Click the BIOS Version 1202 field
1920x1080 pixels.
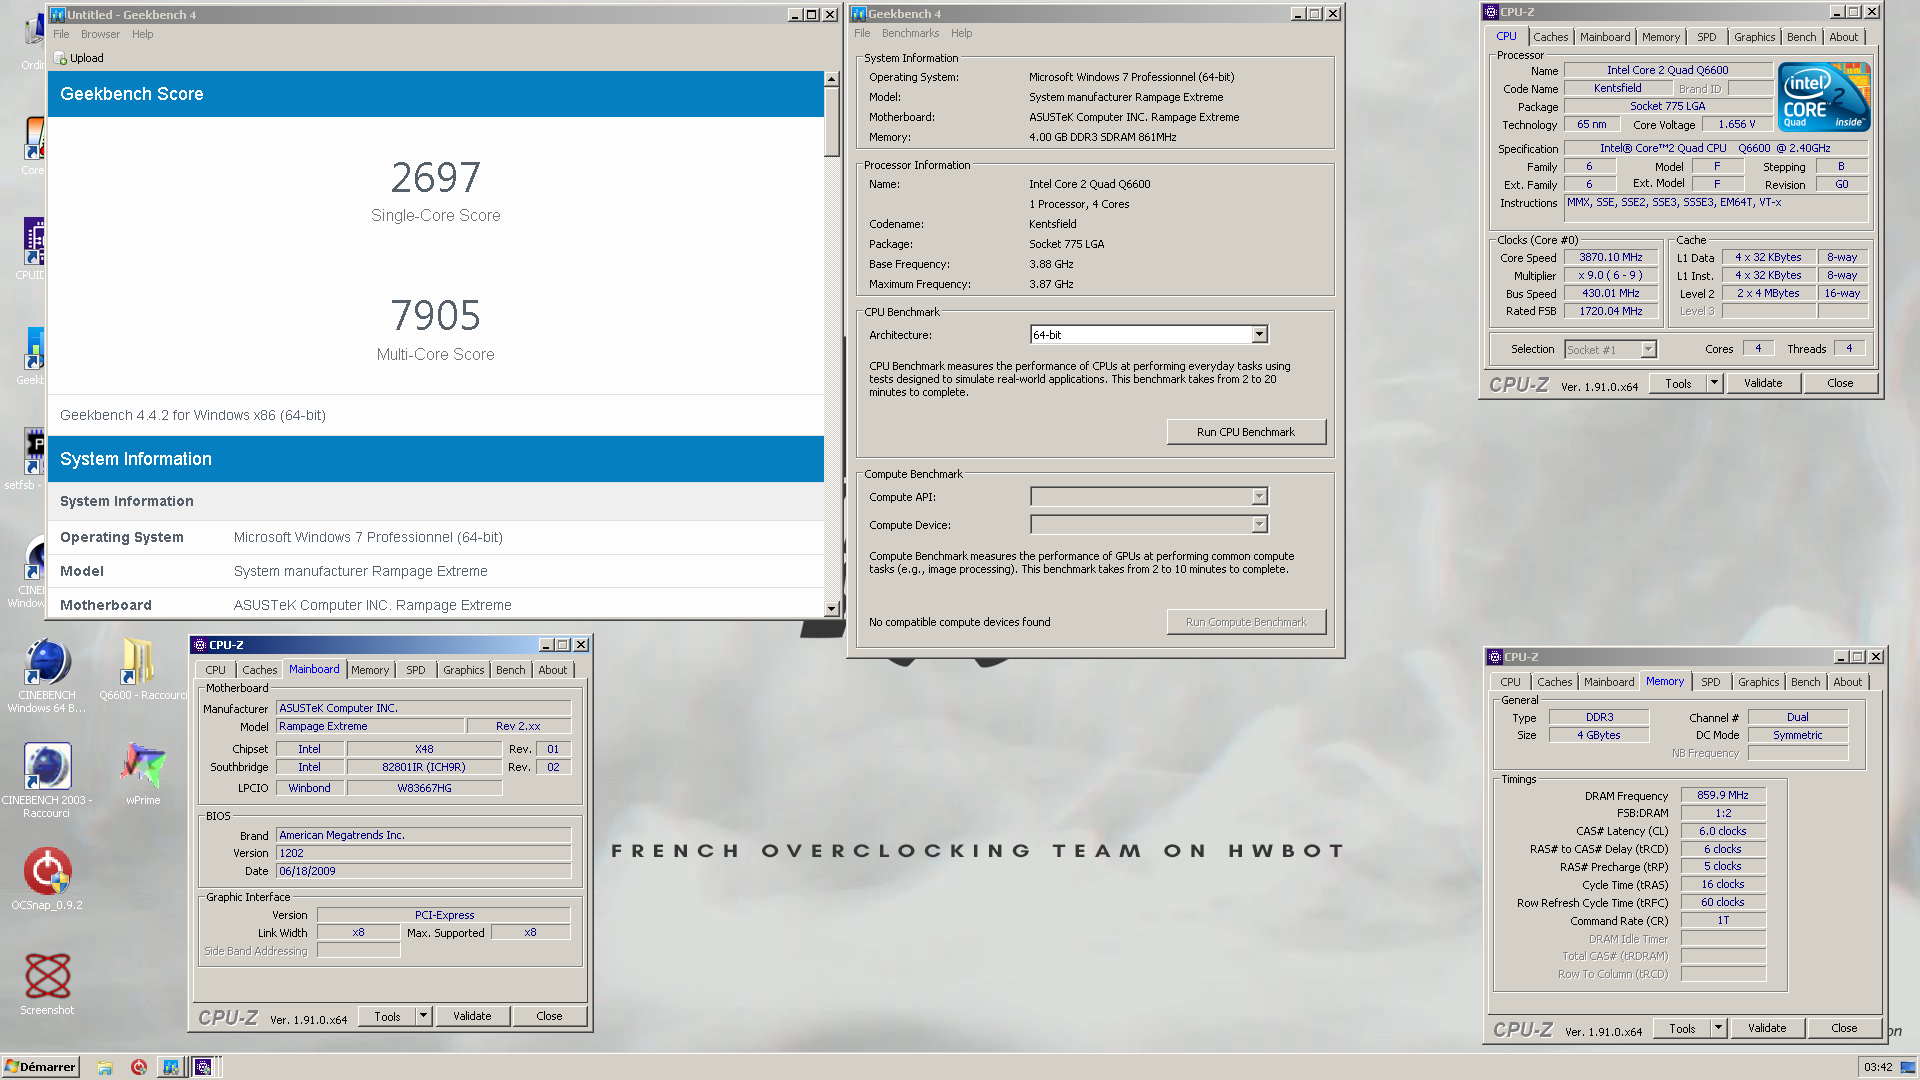pyautogui.click(x=424, y=853)
